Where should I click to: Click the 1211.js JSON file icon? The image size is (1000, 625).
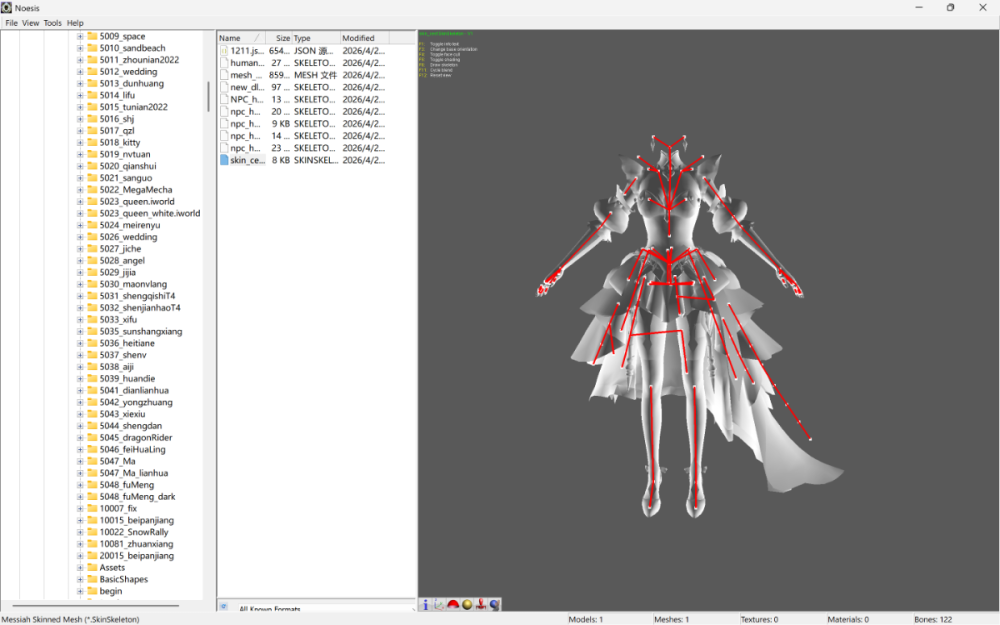224,50
